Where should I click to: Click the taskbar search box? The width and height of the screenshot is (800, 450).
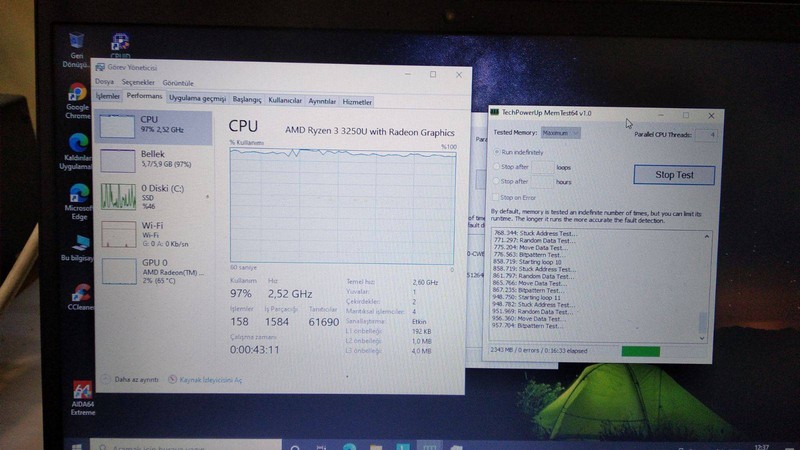point(186,446)
